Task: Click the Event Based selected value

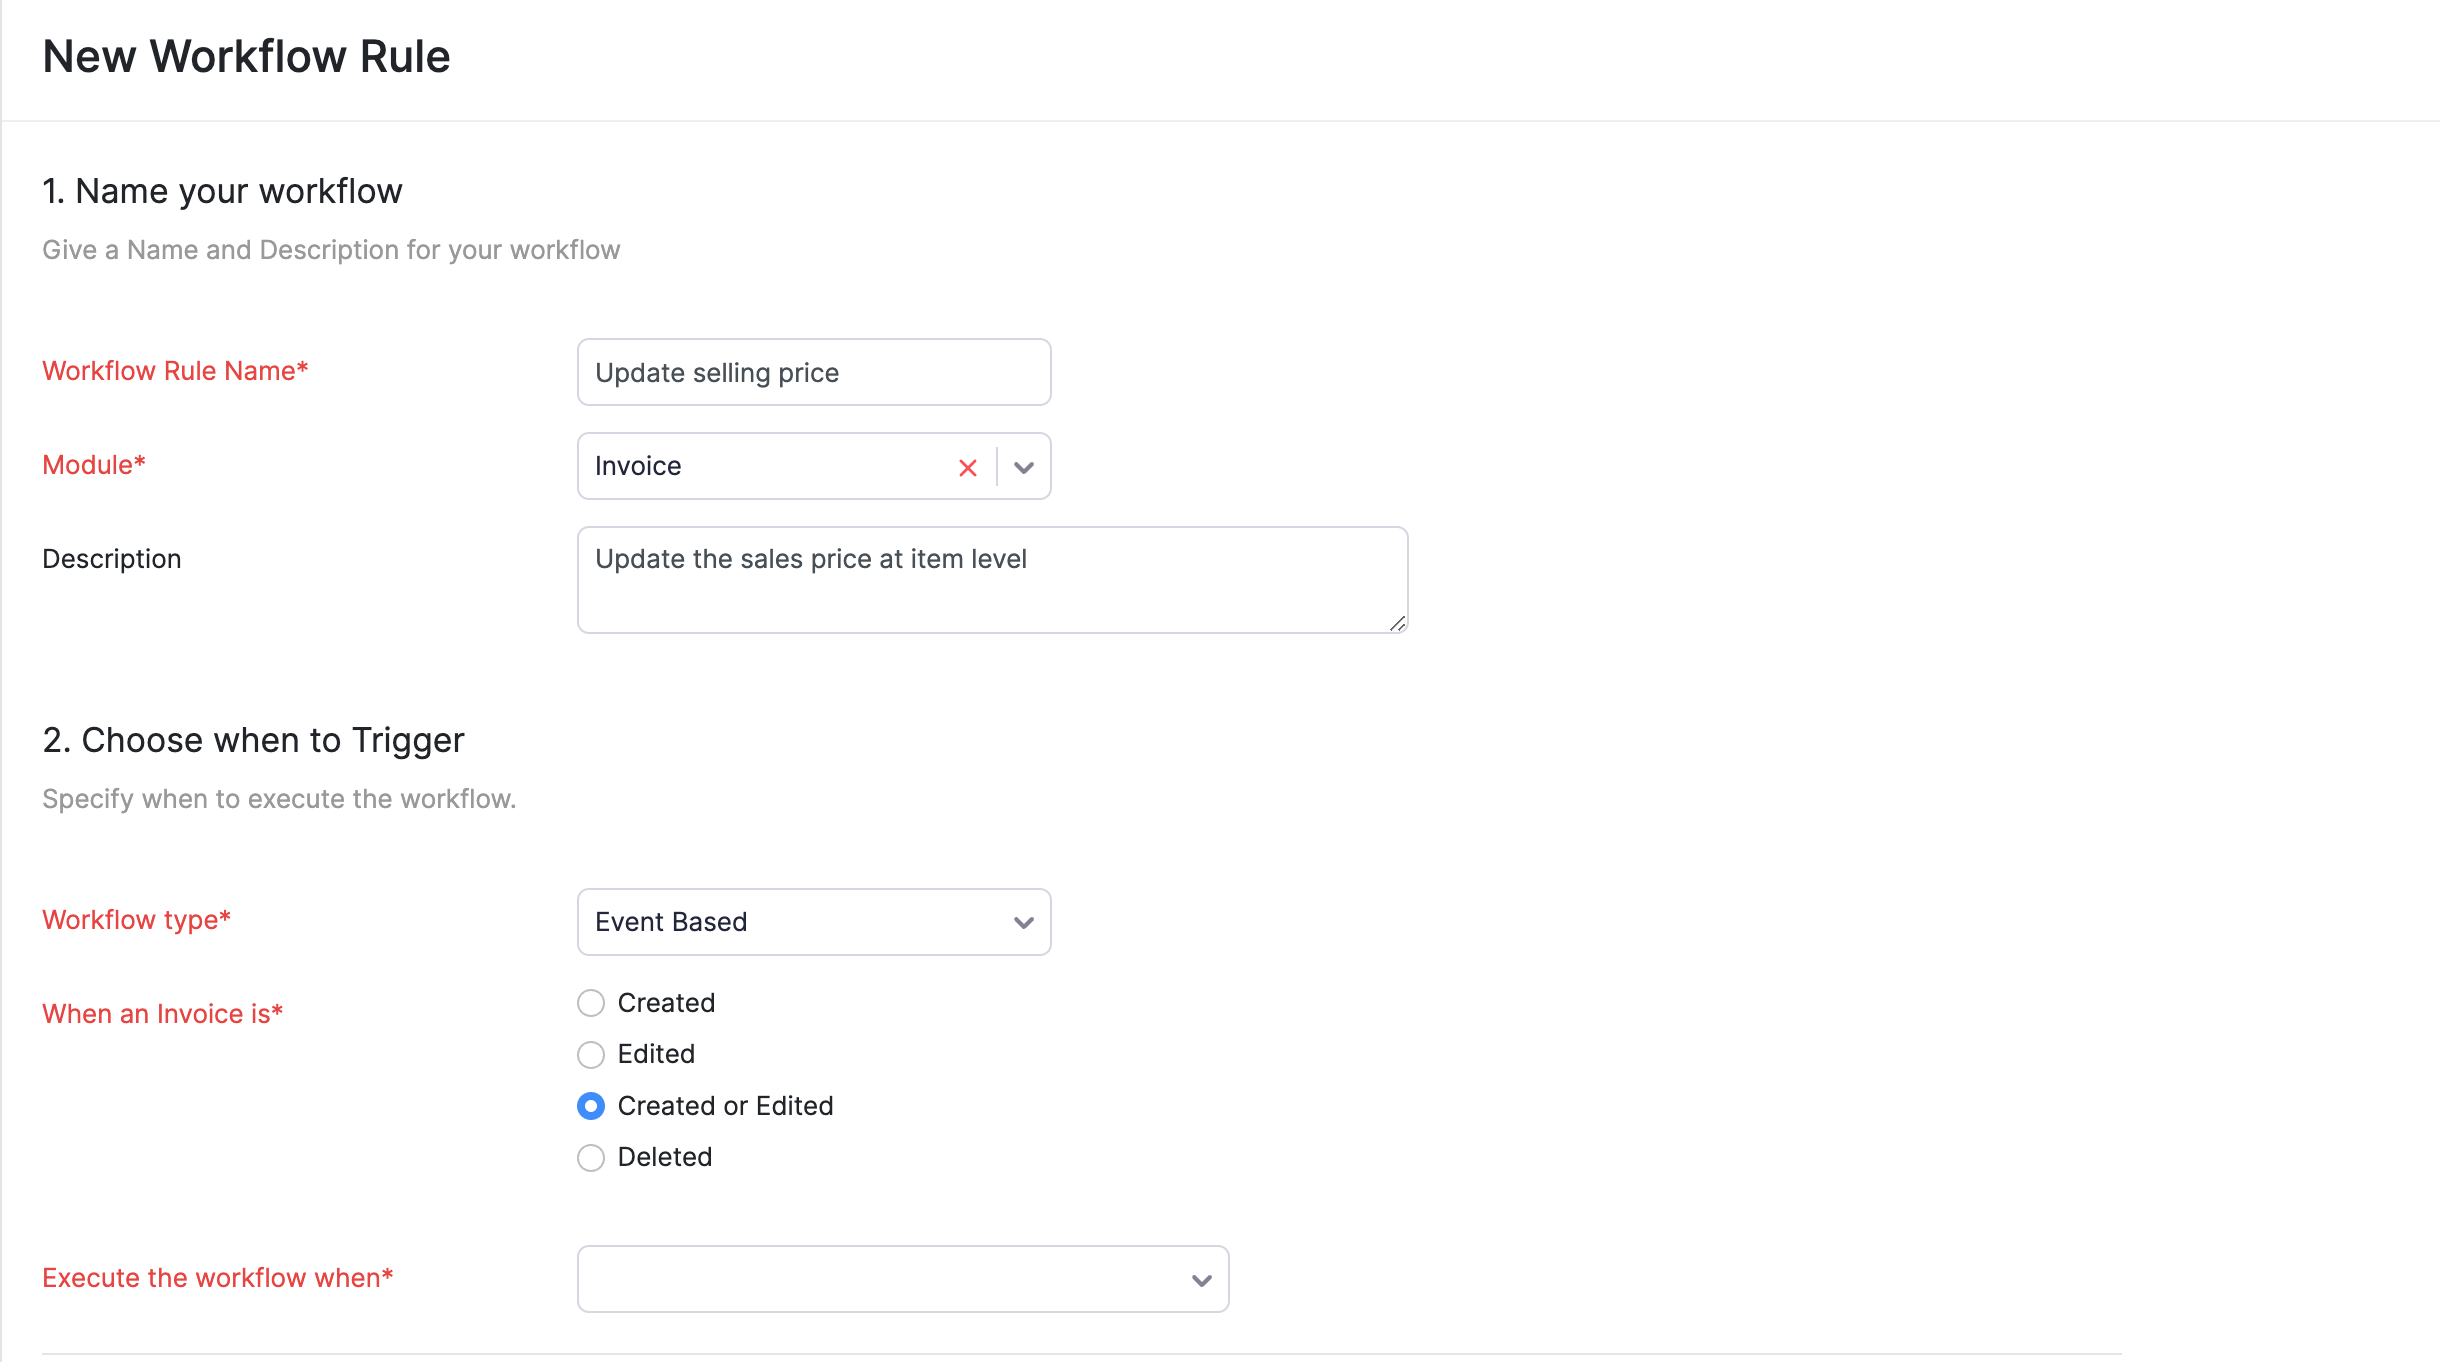Action: pyautogui.click(x=671, y=922)
